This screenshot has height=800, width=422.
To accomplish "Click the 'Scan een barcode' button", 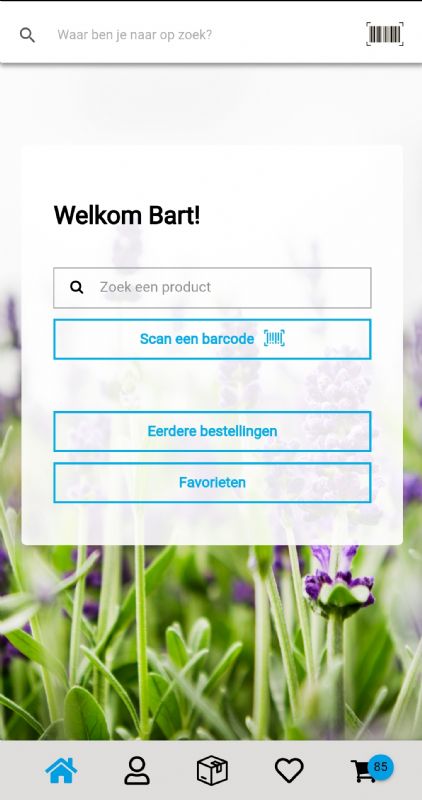I will pos(212,339).
